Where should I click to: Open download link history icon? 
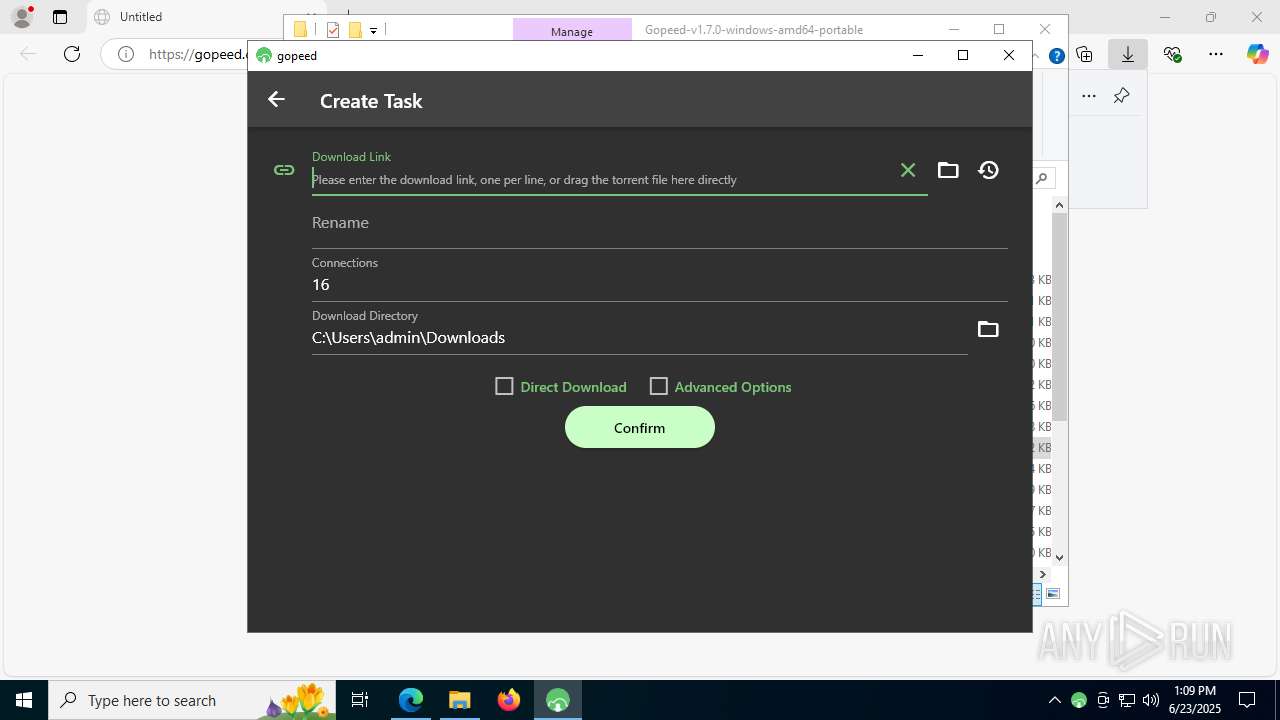coord(988,170)
